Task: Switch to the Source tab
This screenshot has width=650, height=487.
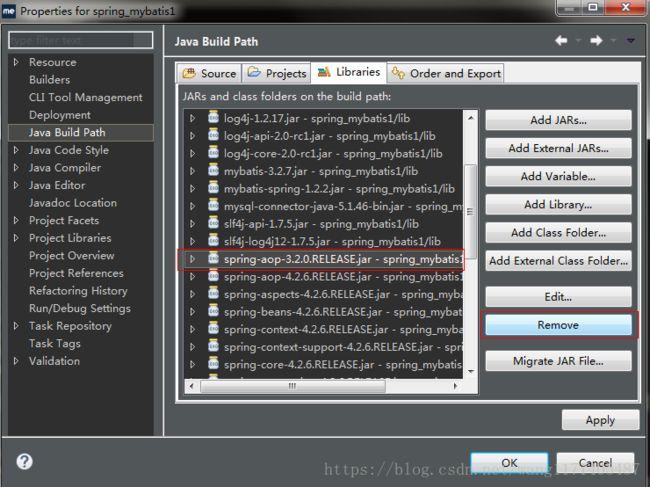Action: [x=209, y=73]
